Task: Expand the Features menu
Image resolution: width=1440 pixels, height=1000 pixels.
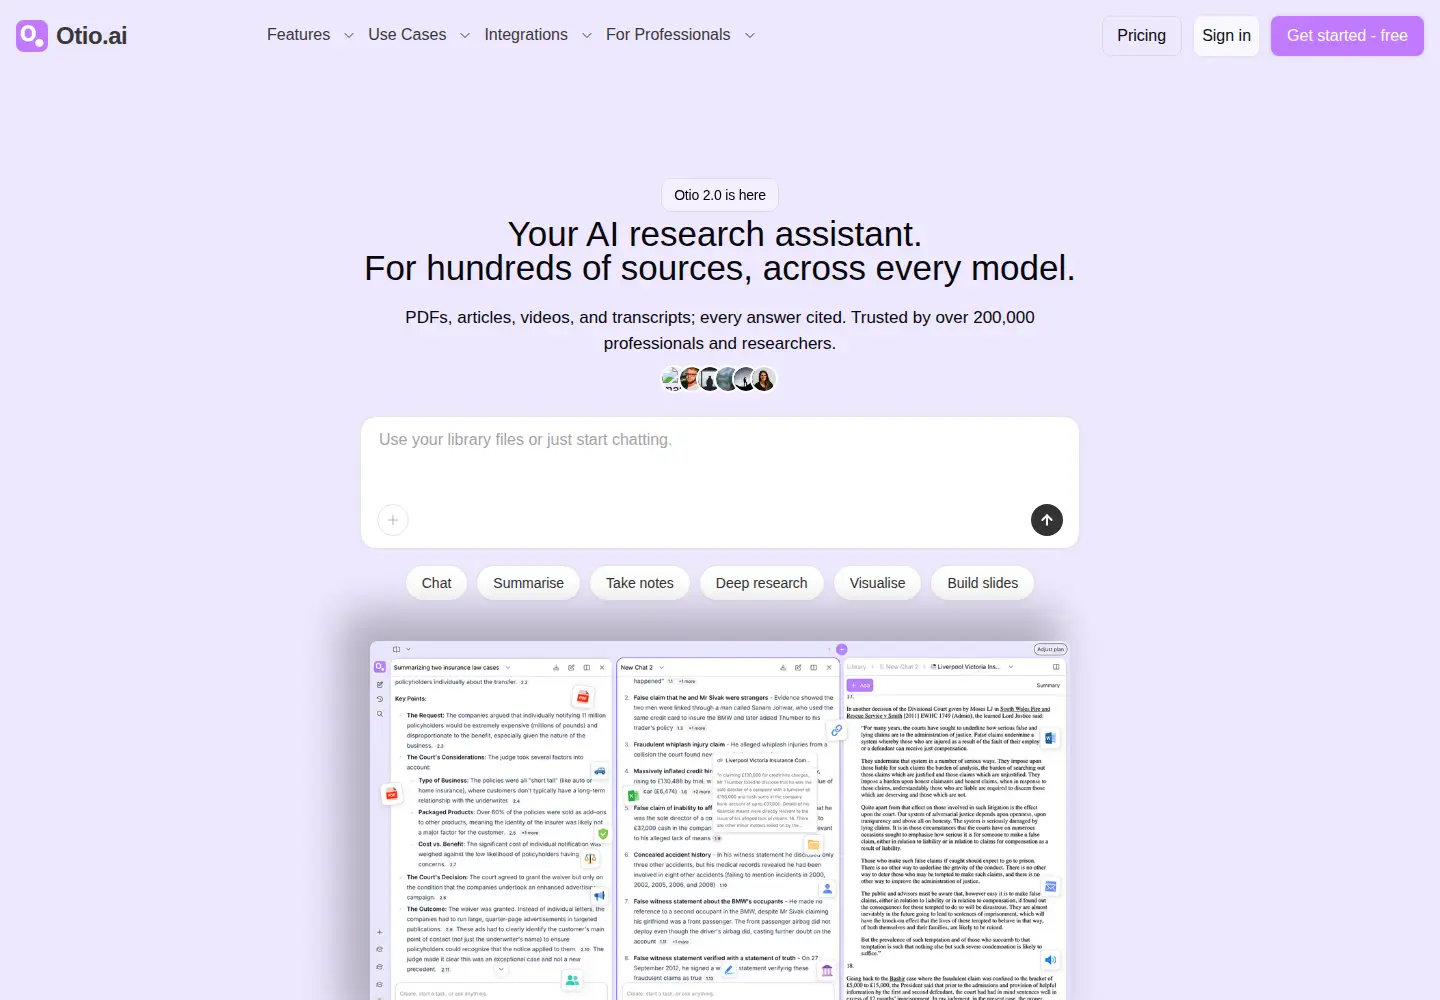Action: [310, 35]
